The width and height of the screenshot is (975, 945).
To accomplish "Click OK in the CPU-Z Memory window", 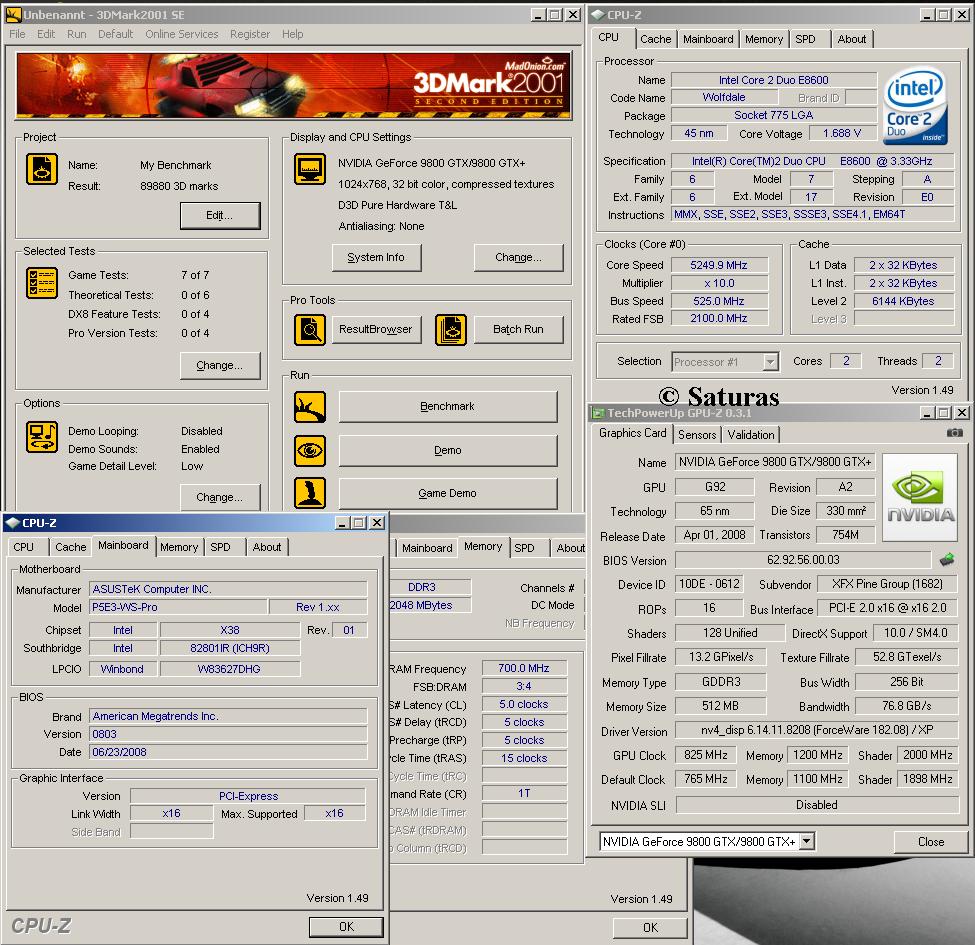I will pyautogui.click(x=650, y=928).
